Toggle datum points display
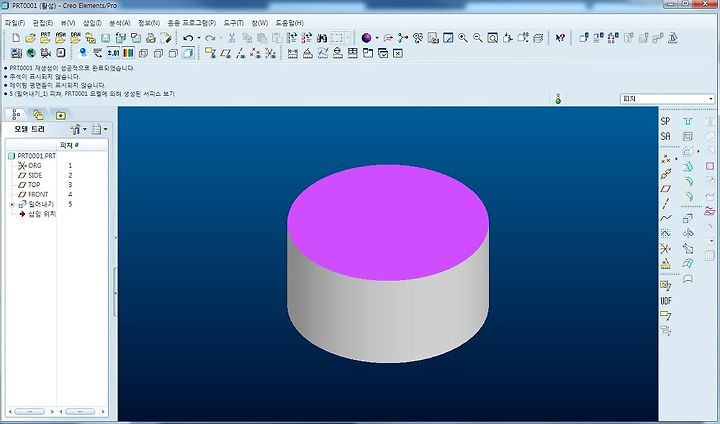Image resolution: width=720 pixels, height=424 pixels. pos(255,53)
